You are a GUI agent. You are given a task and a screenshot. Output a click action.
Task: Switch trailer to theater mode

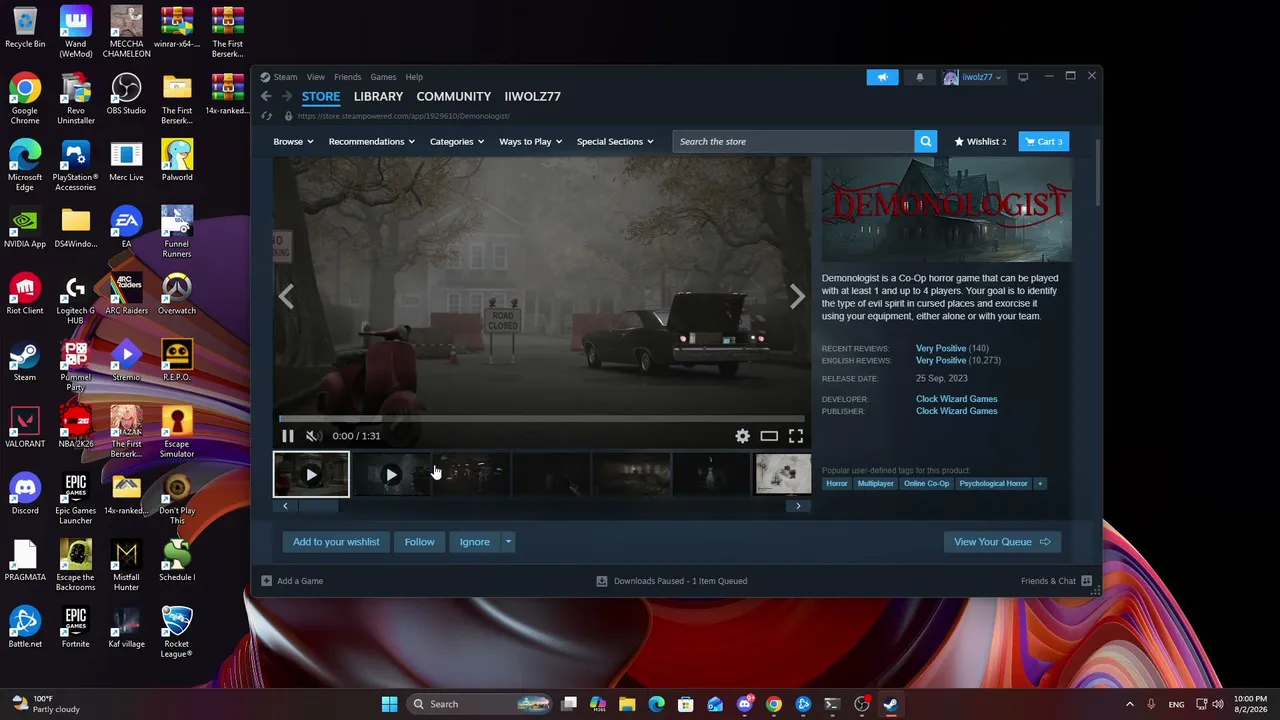(769, 436)
